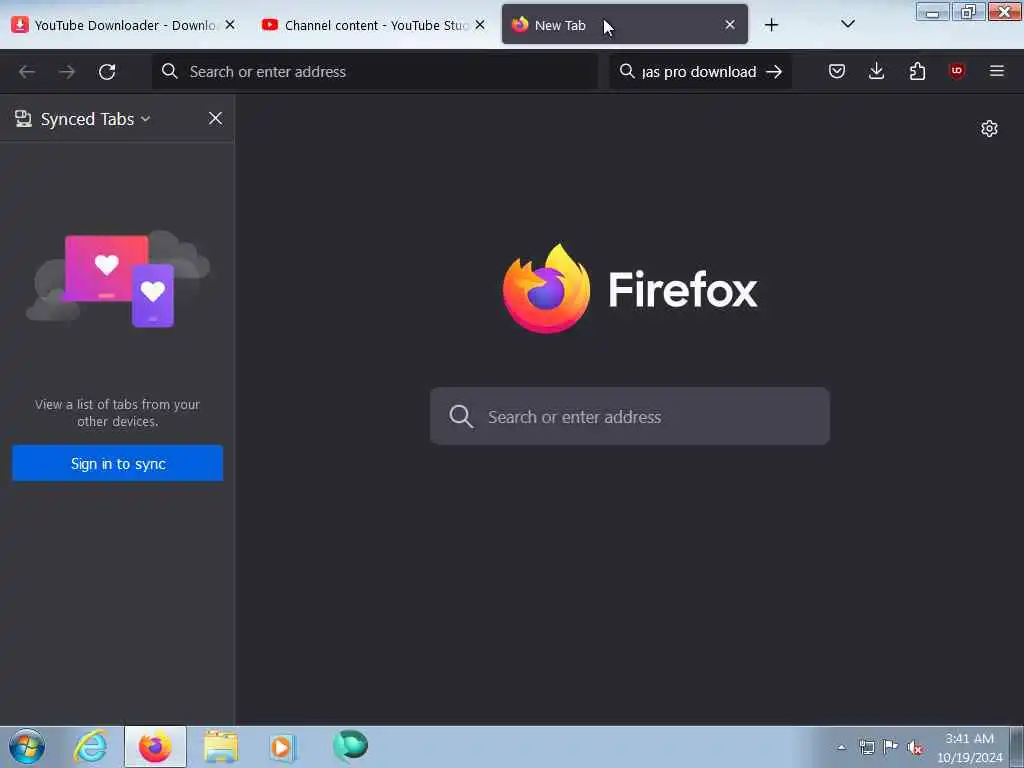Open the uBlock Origin shield icon

click(957, 71)
